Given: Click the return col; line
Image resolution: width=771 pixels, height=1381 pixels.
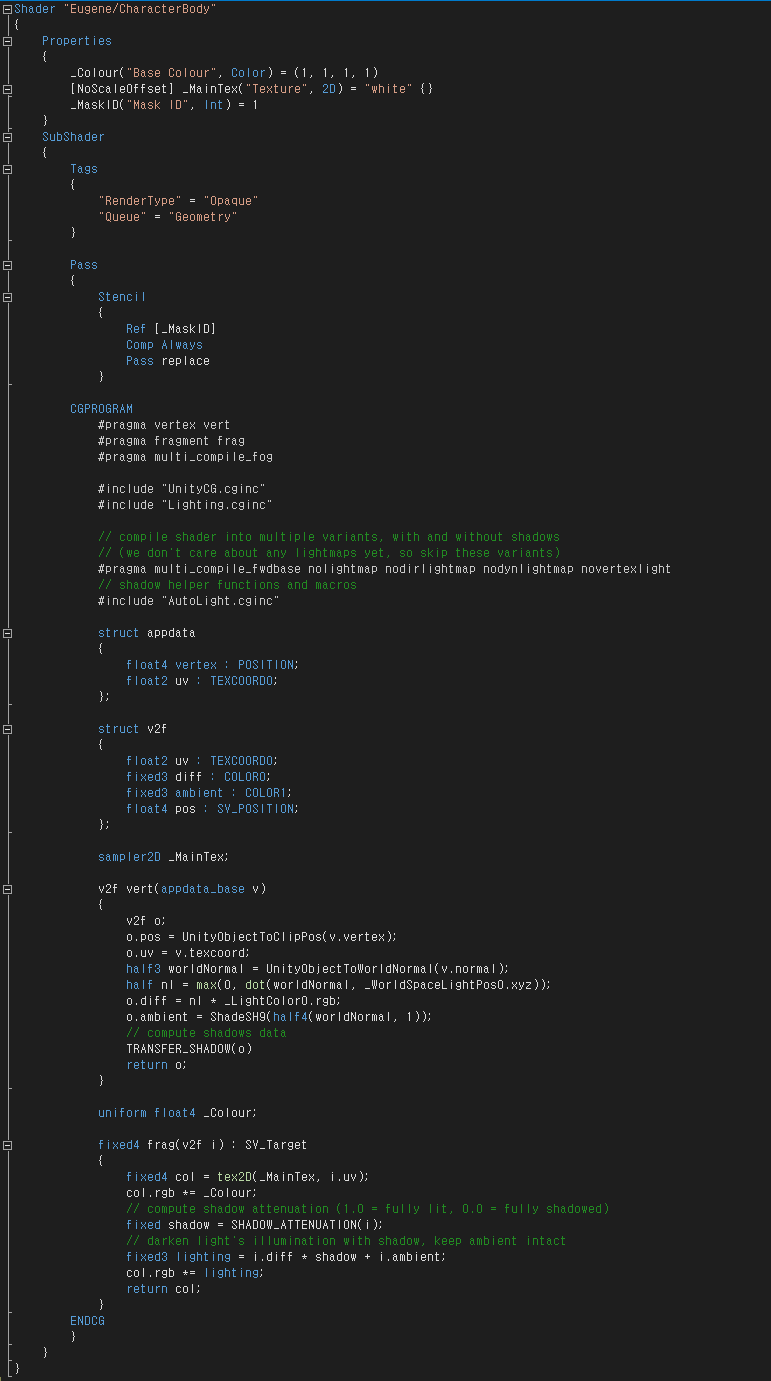Looking at the screenshot, I should click(x=164, y=1289).
